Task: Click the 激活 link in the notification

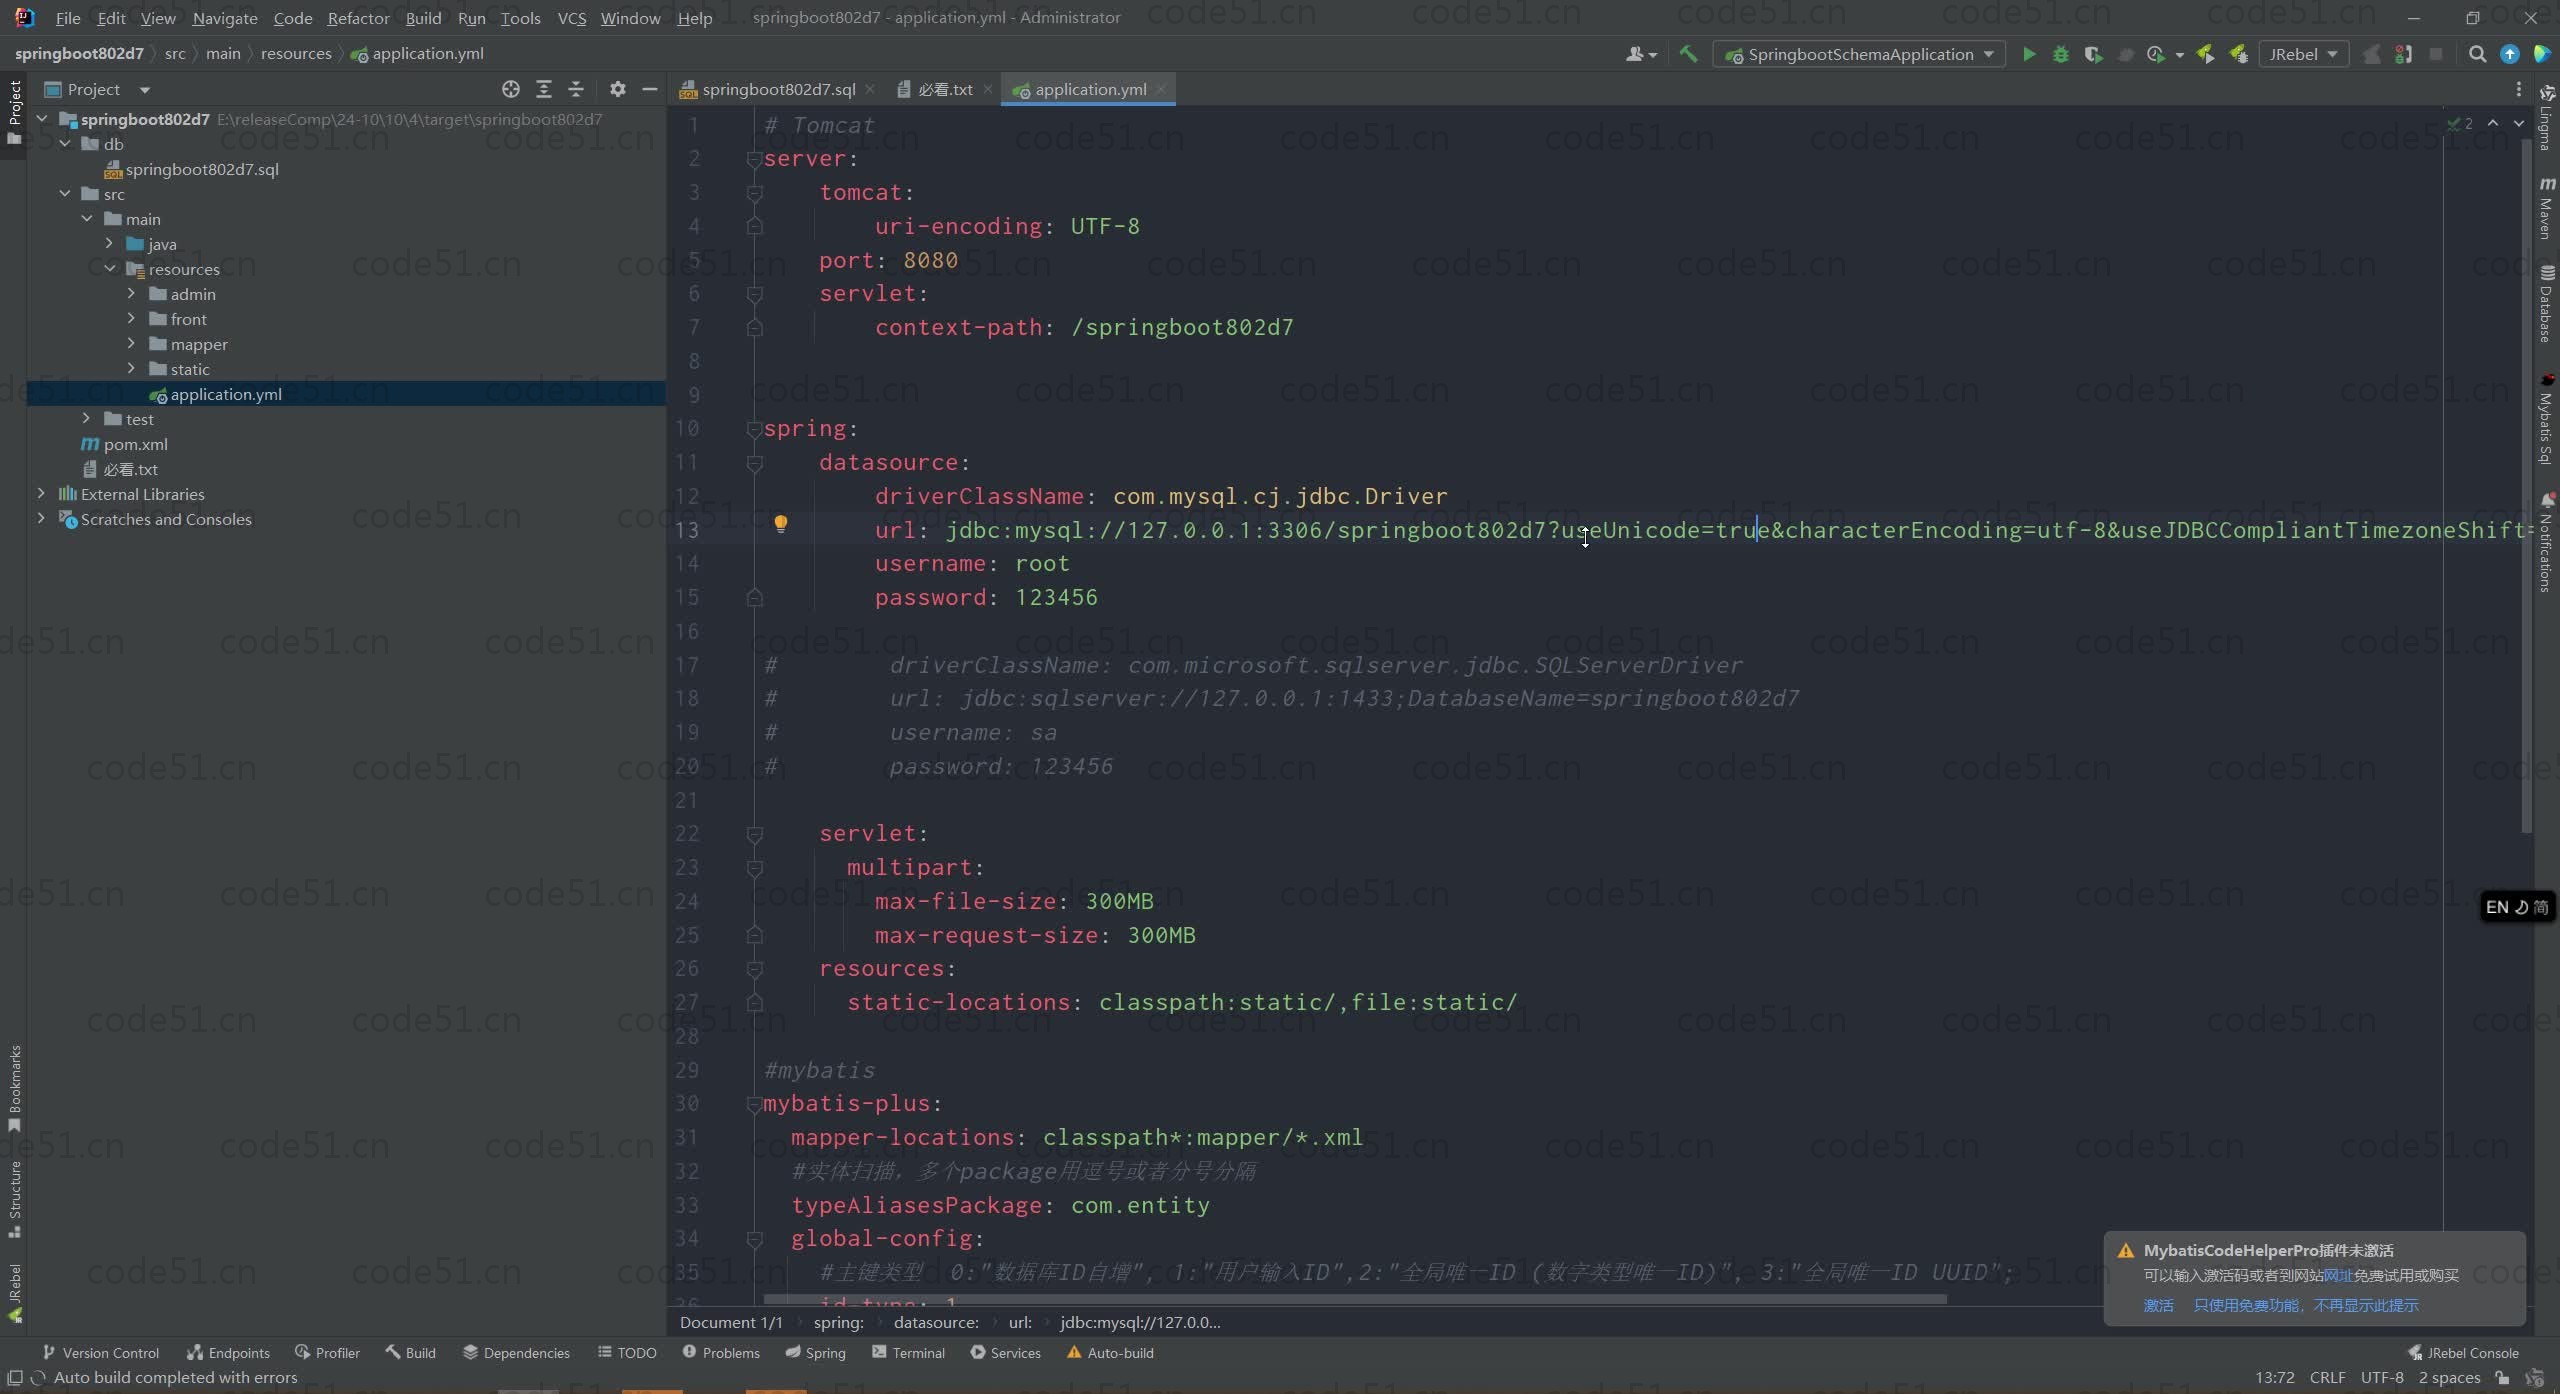Action: pyautogui.click(x=2158, y=1305)
